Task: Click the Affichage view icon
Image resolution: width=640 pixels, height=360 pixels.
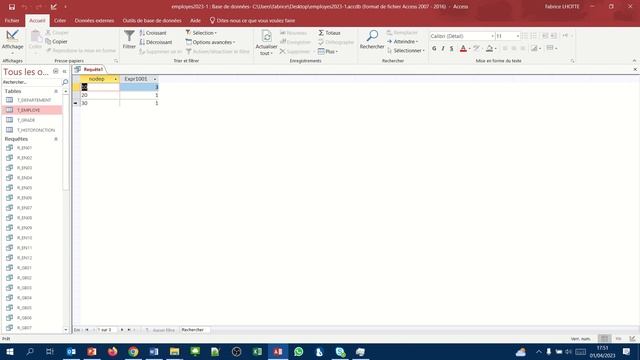Action: pyautogui.click(x=12, y=36)
